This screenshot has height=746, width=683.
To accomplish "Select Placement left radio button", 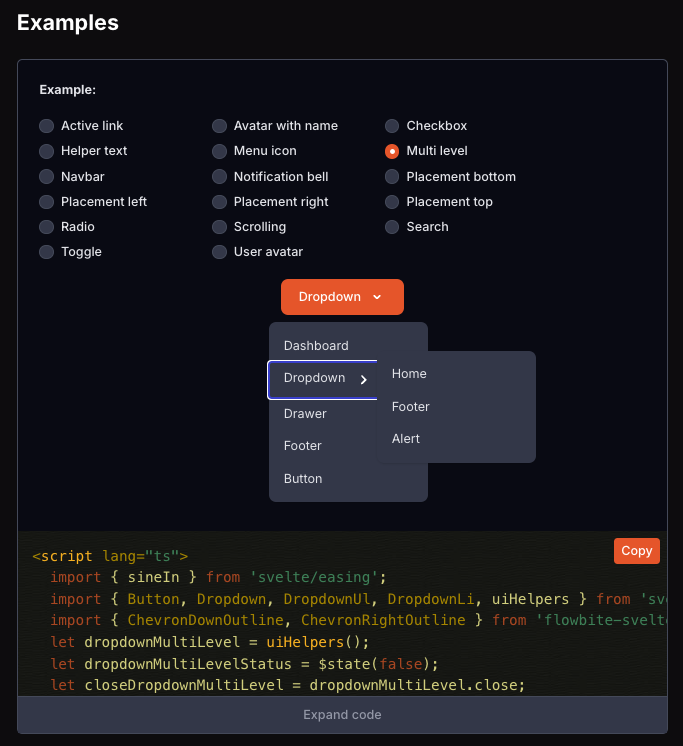I will coord(47,202).
